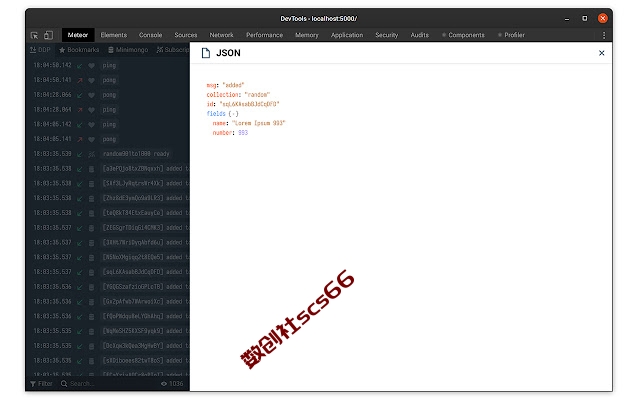Toggle the device toolbar icon
Image resolution: width=640 pixels, height=400 pixels.
[x=49, y=36]
